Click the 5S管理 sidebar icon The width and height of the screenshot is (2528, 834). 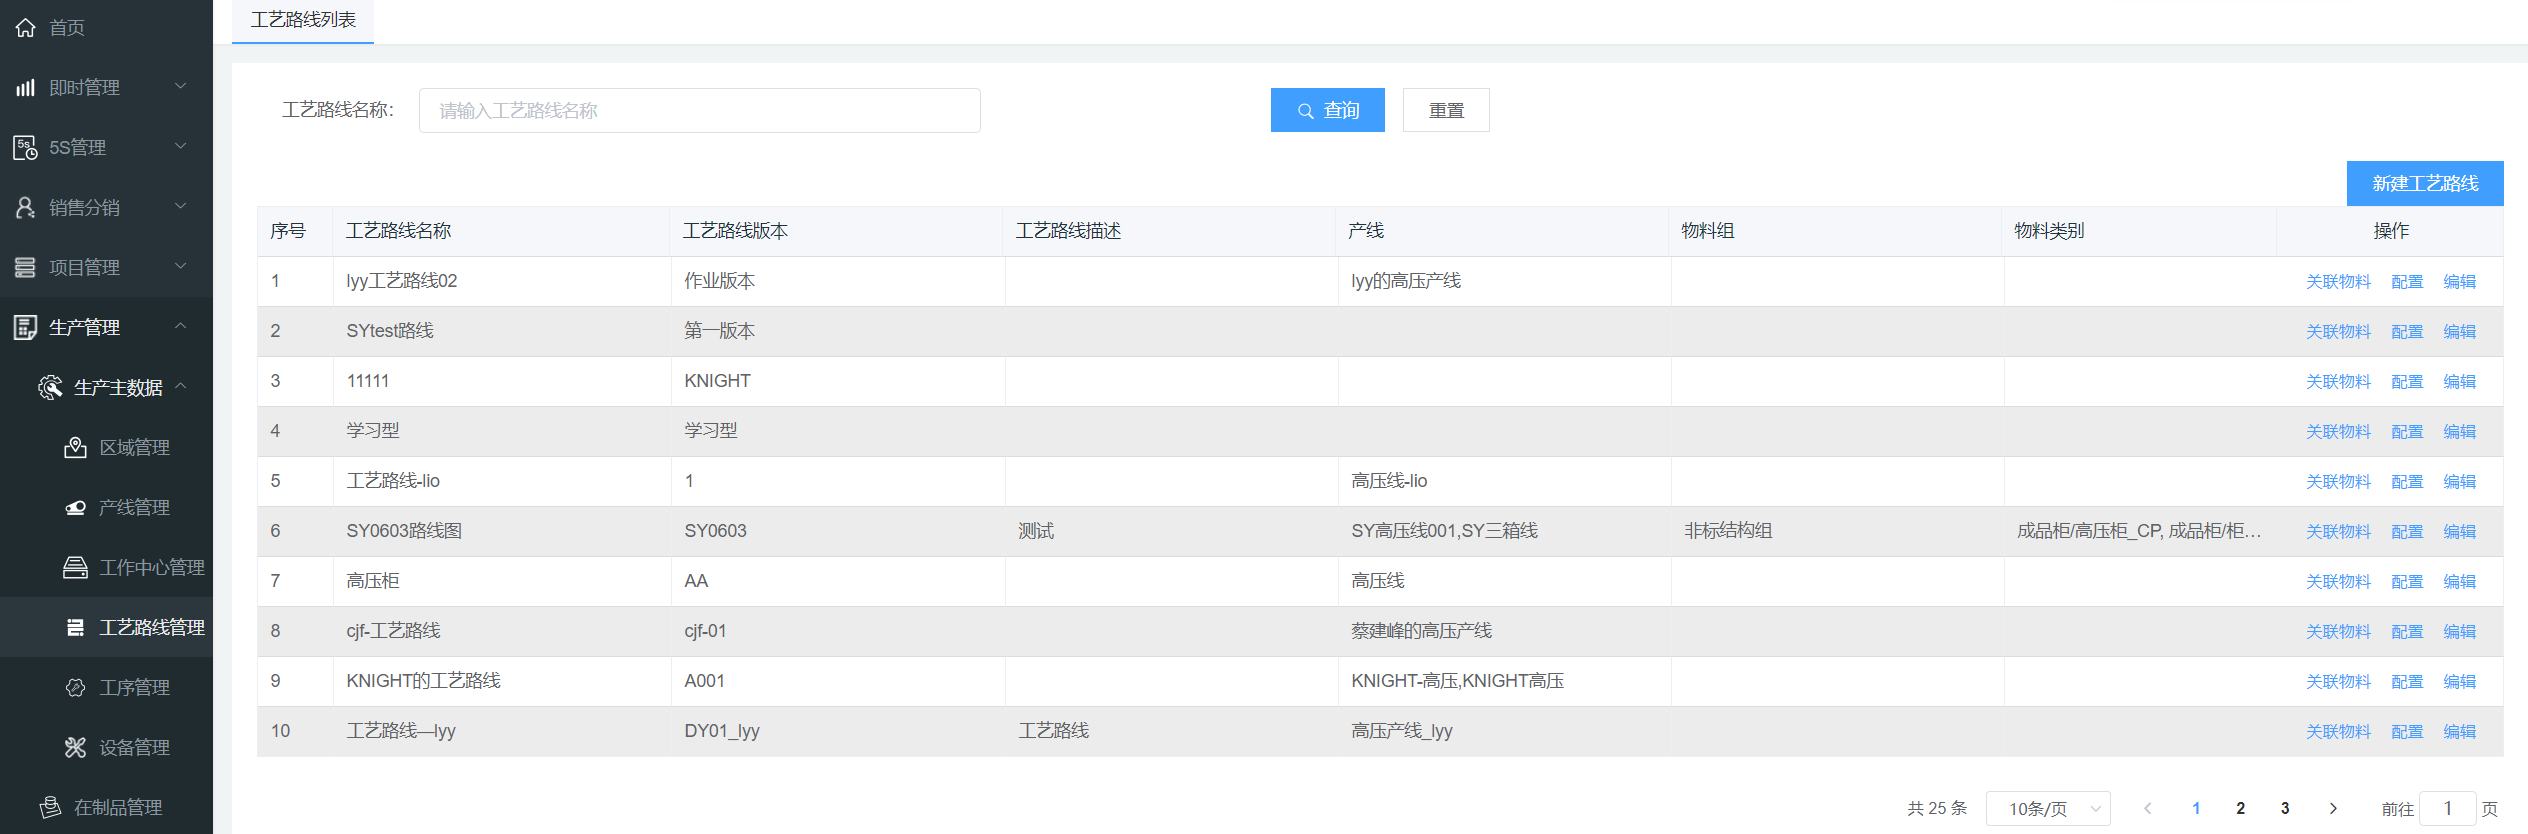[x=26, y=148]
